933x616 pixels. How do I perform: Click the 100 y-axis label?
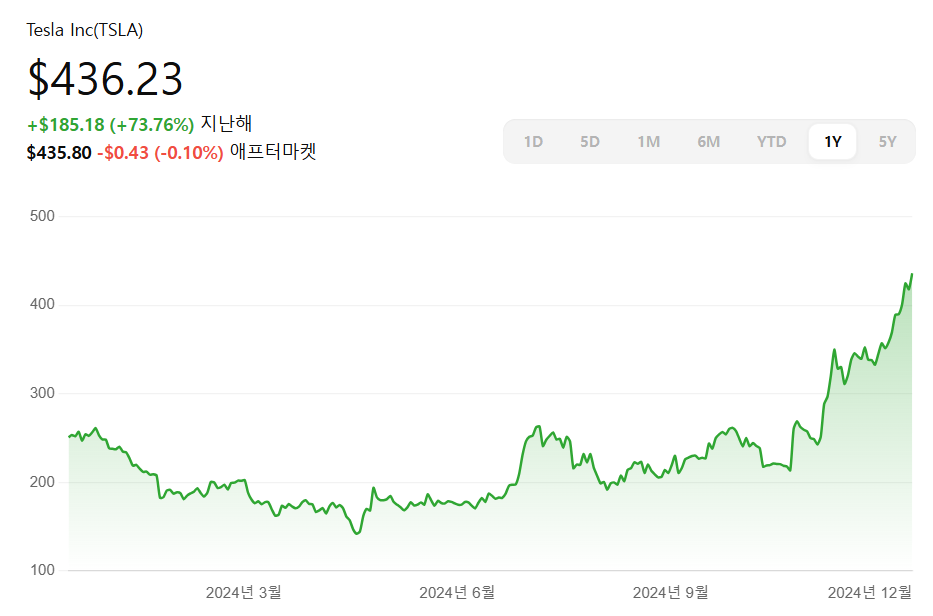point(42,570)
